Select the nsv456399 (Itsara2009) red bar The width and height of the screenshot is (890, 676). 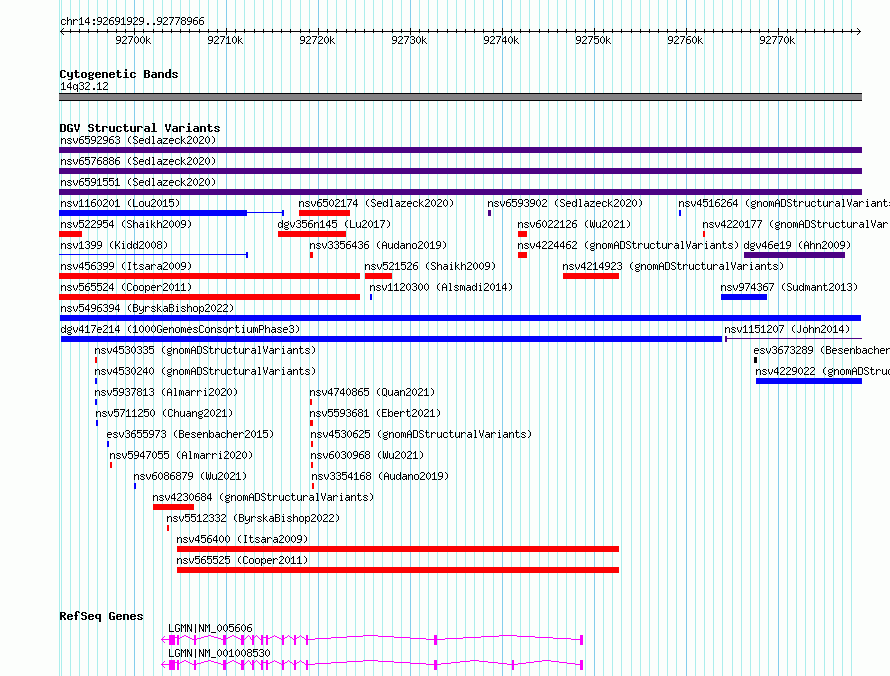point(209,276)
